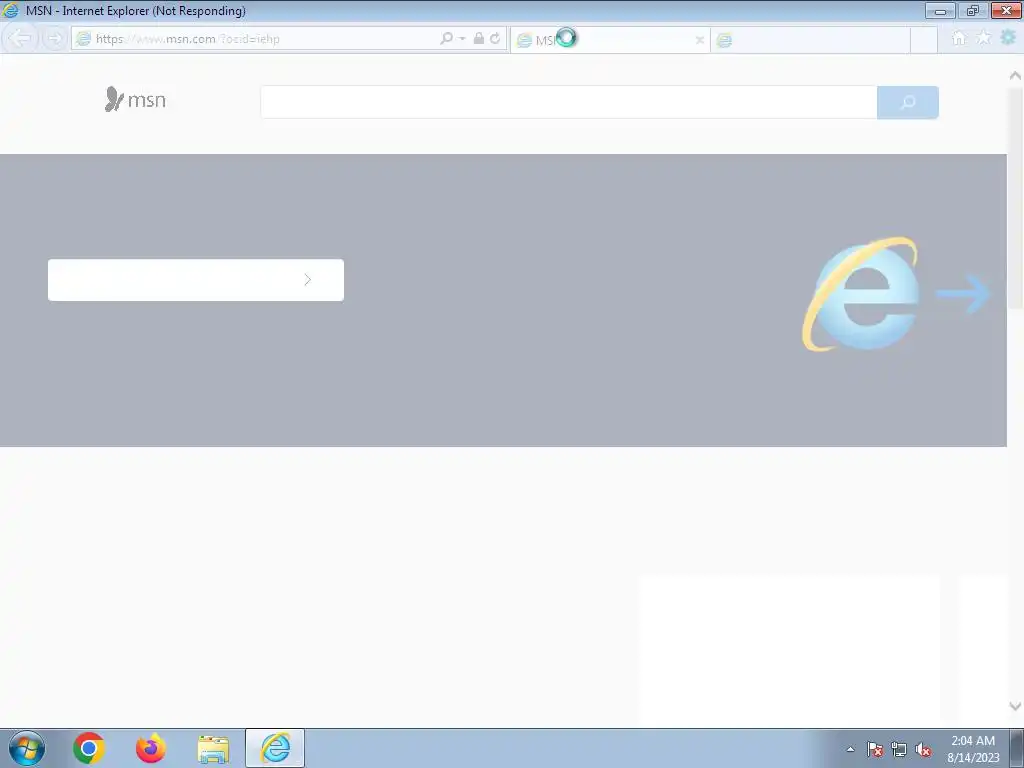
Task: Click the blue MSN search button
Action: [908, 102]
